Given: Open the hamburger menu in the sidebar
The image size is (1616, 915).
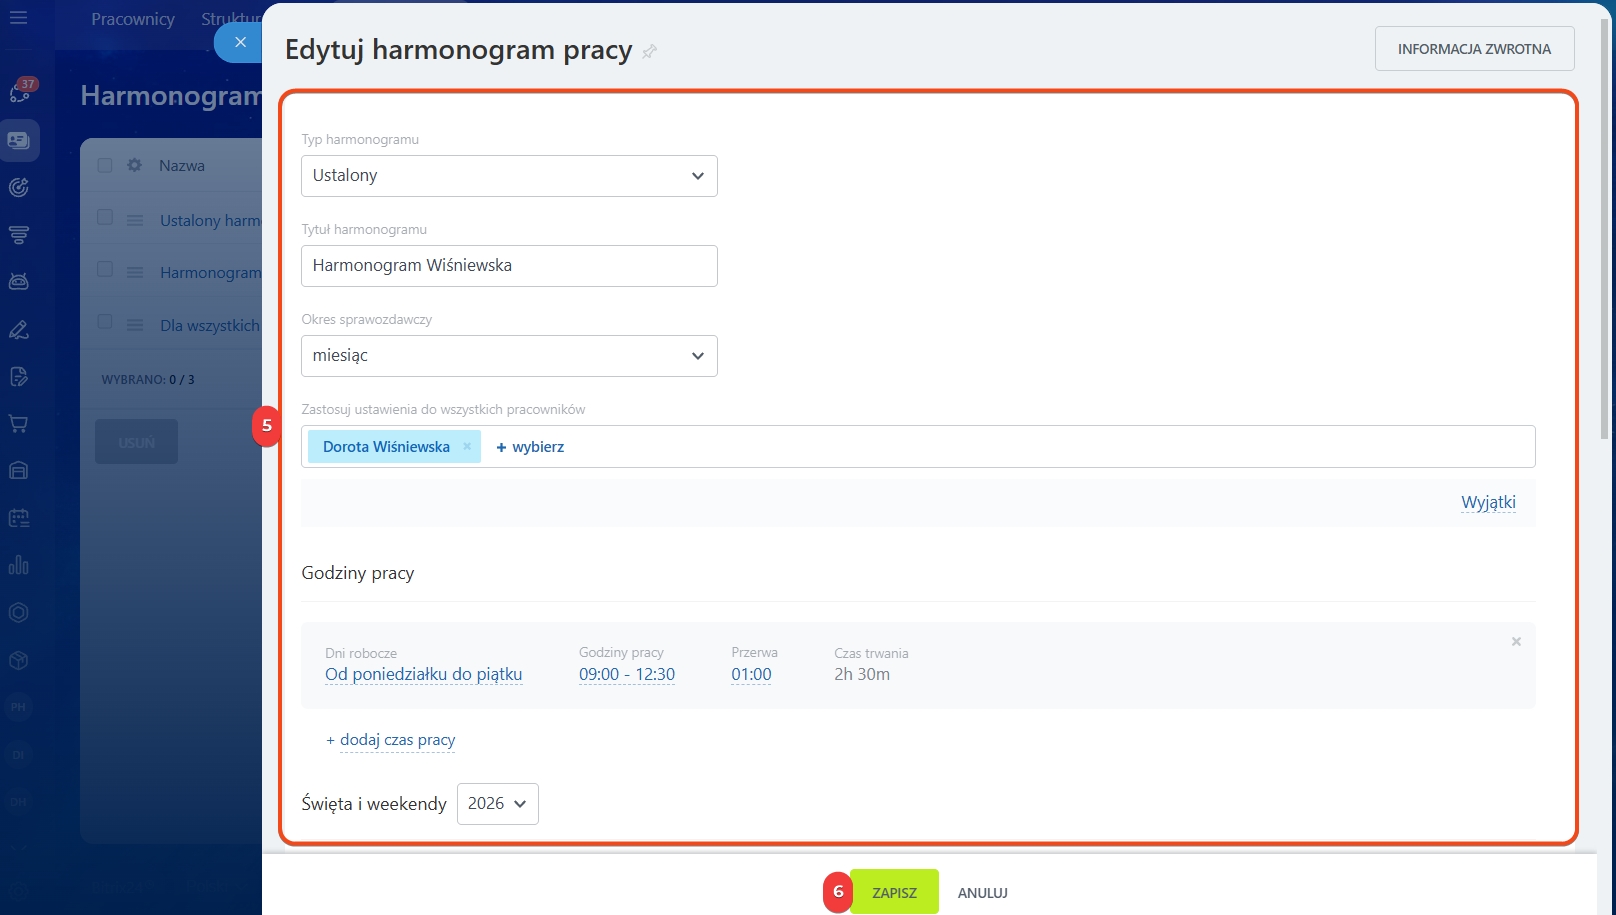Looking at the screenshot, I should 18,18.
